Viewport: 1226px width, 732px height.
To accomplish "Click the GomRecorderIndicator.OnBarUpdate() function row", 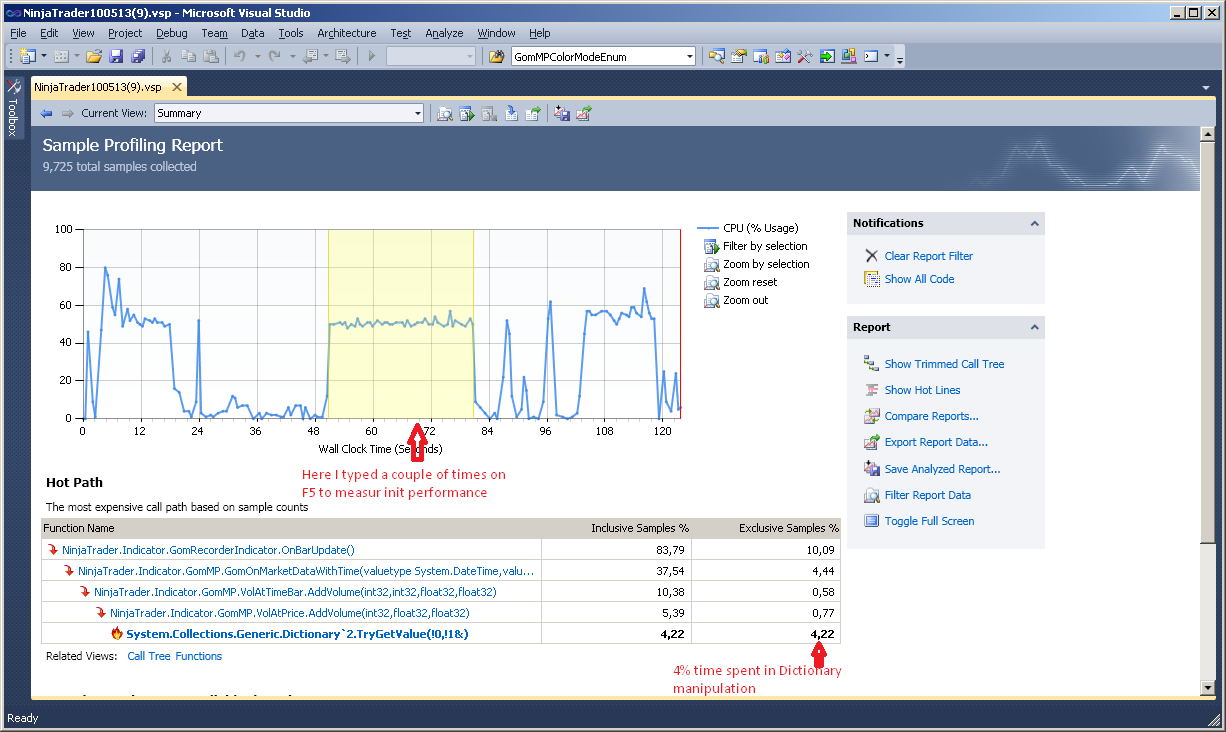I will click(x=441, y=549).
